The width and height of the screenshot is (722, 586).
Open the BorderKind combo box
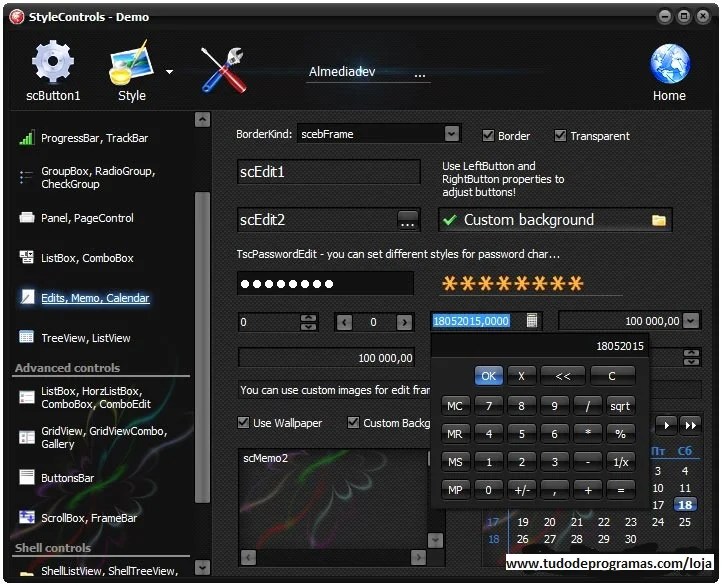[x=378, y=134]
